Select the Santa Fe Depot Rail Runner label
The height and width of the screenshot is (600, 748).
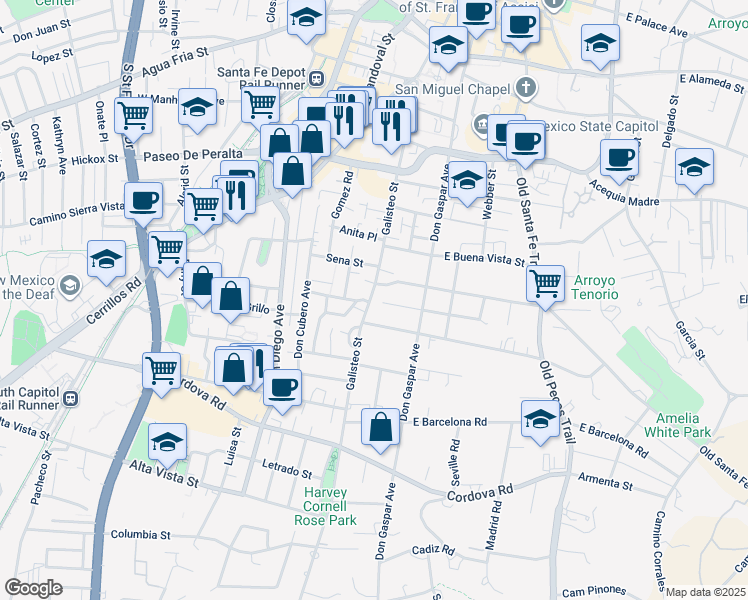click(261, 79)
